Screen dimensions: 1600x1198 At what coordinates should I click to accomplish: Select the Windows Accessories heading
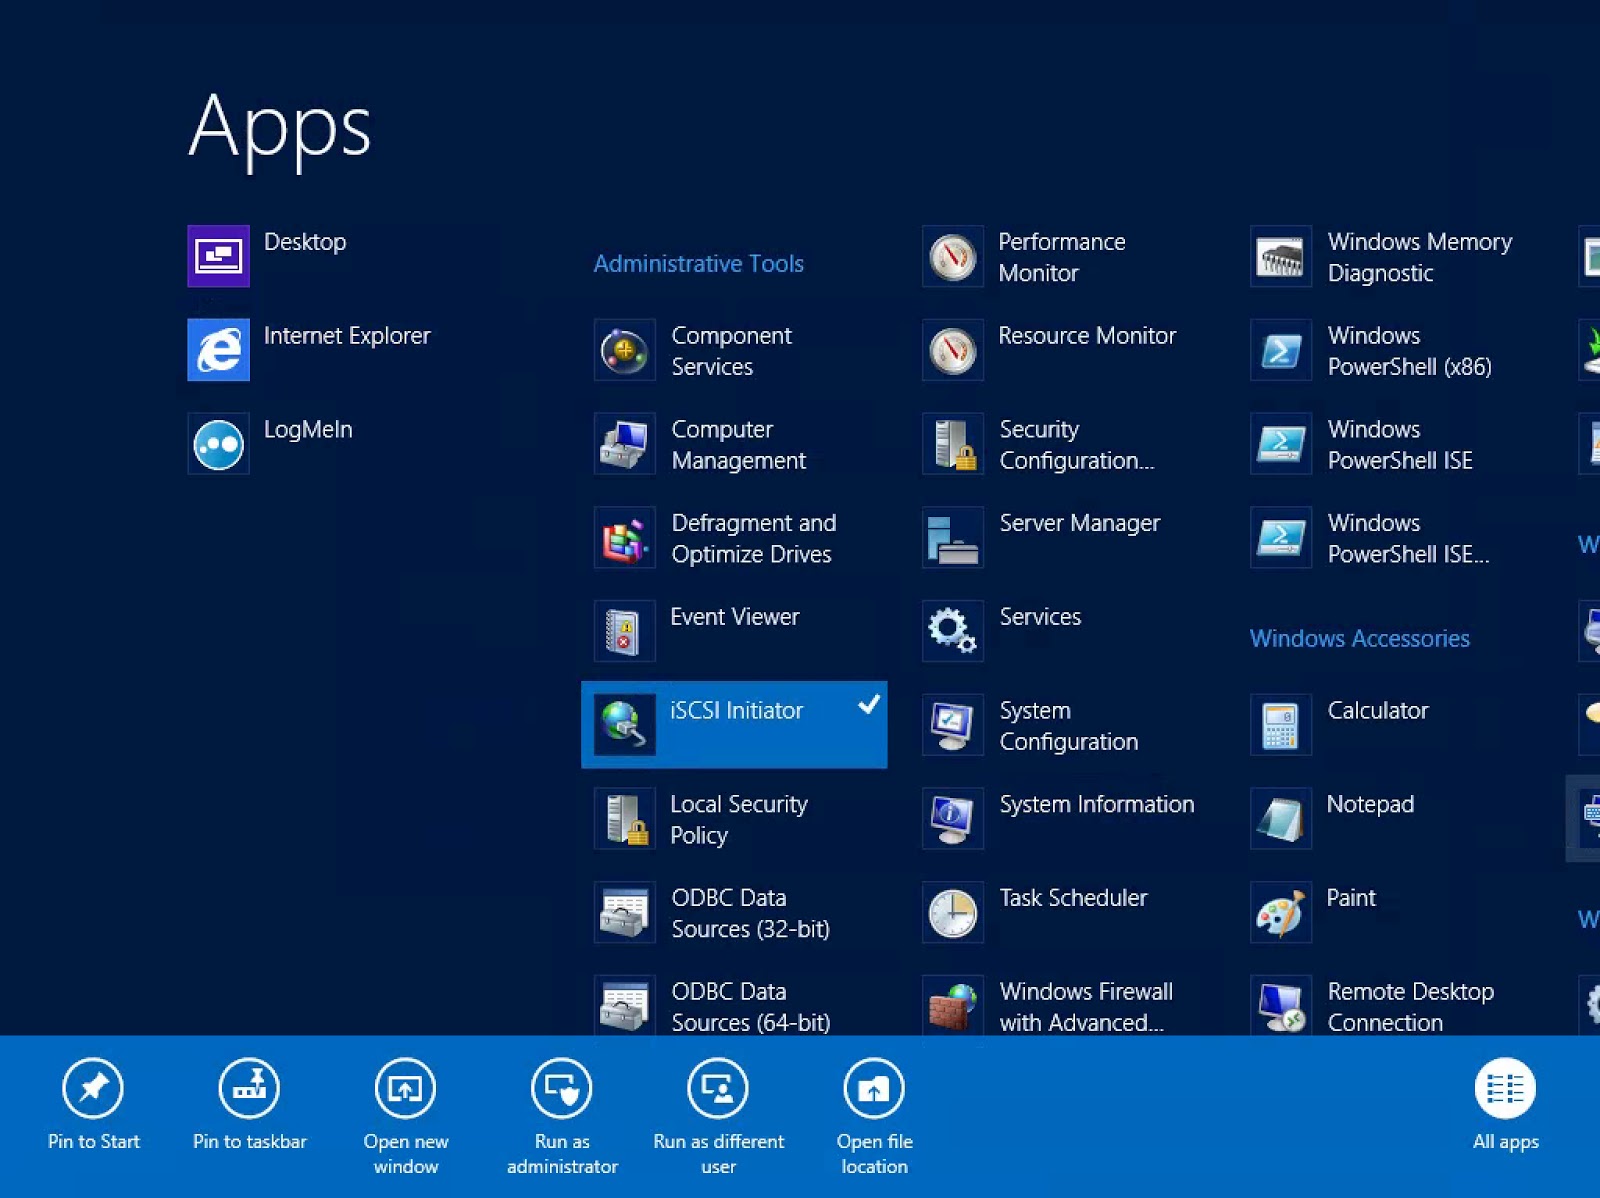point(1359,638)
